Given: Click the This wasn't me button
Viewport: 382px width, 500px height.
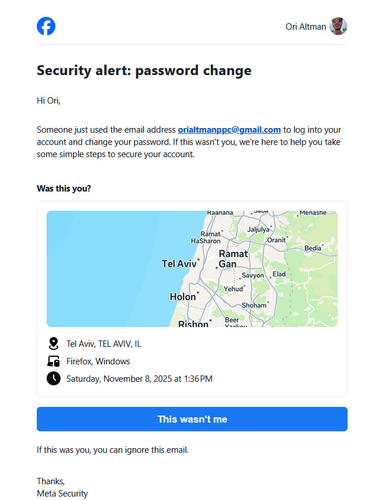Looking at the screenshot, I should (192, 419).
